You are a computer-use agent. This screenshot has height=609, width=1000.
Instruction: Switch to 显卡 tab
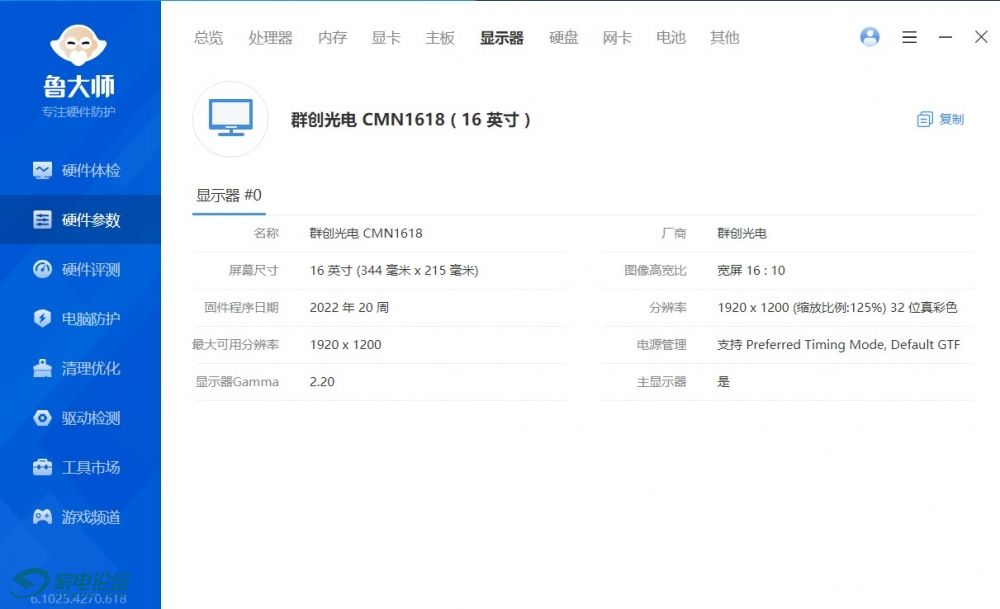tap(386, 38)
